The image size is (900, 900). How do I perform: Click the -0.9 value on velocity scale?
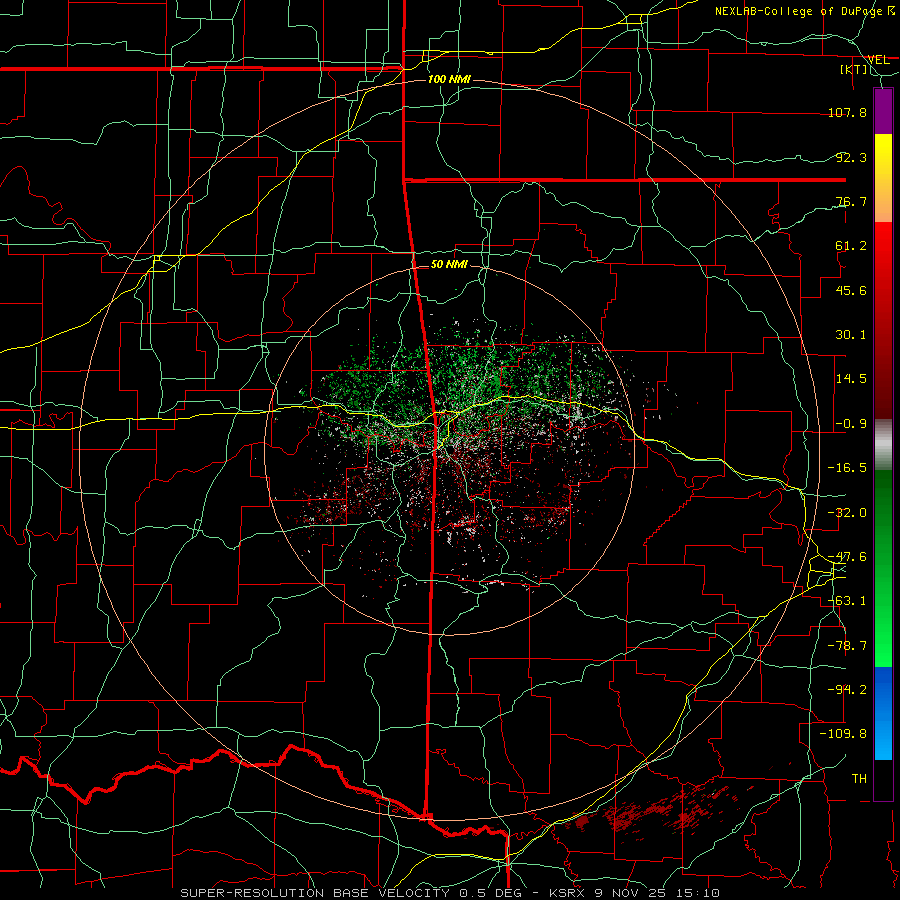pos(851,424)
